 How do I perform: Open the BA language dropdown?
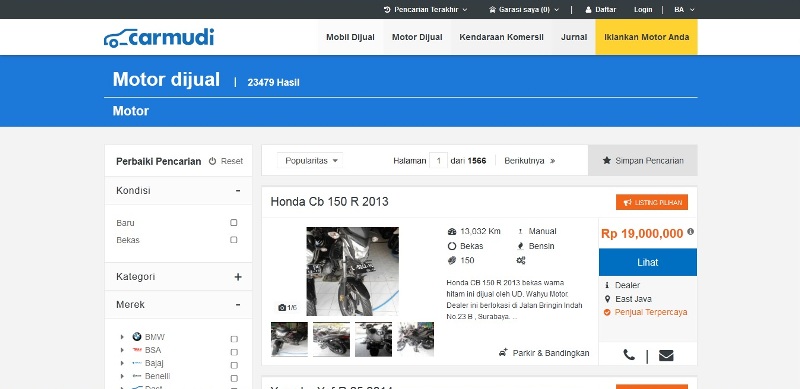click(x=684, y=10)
